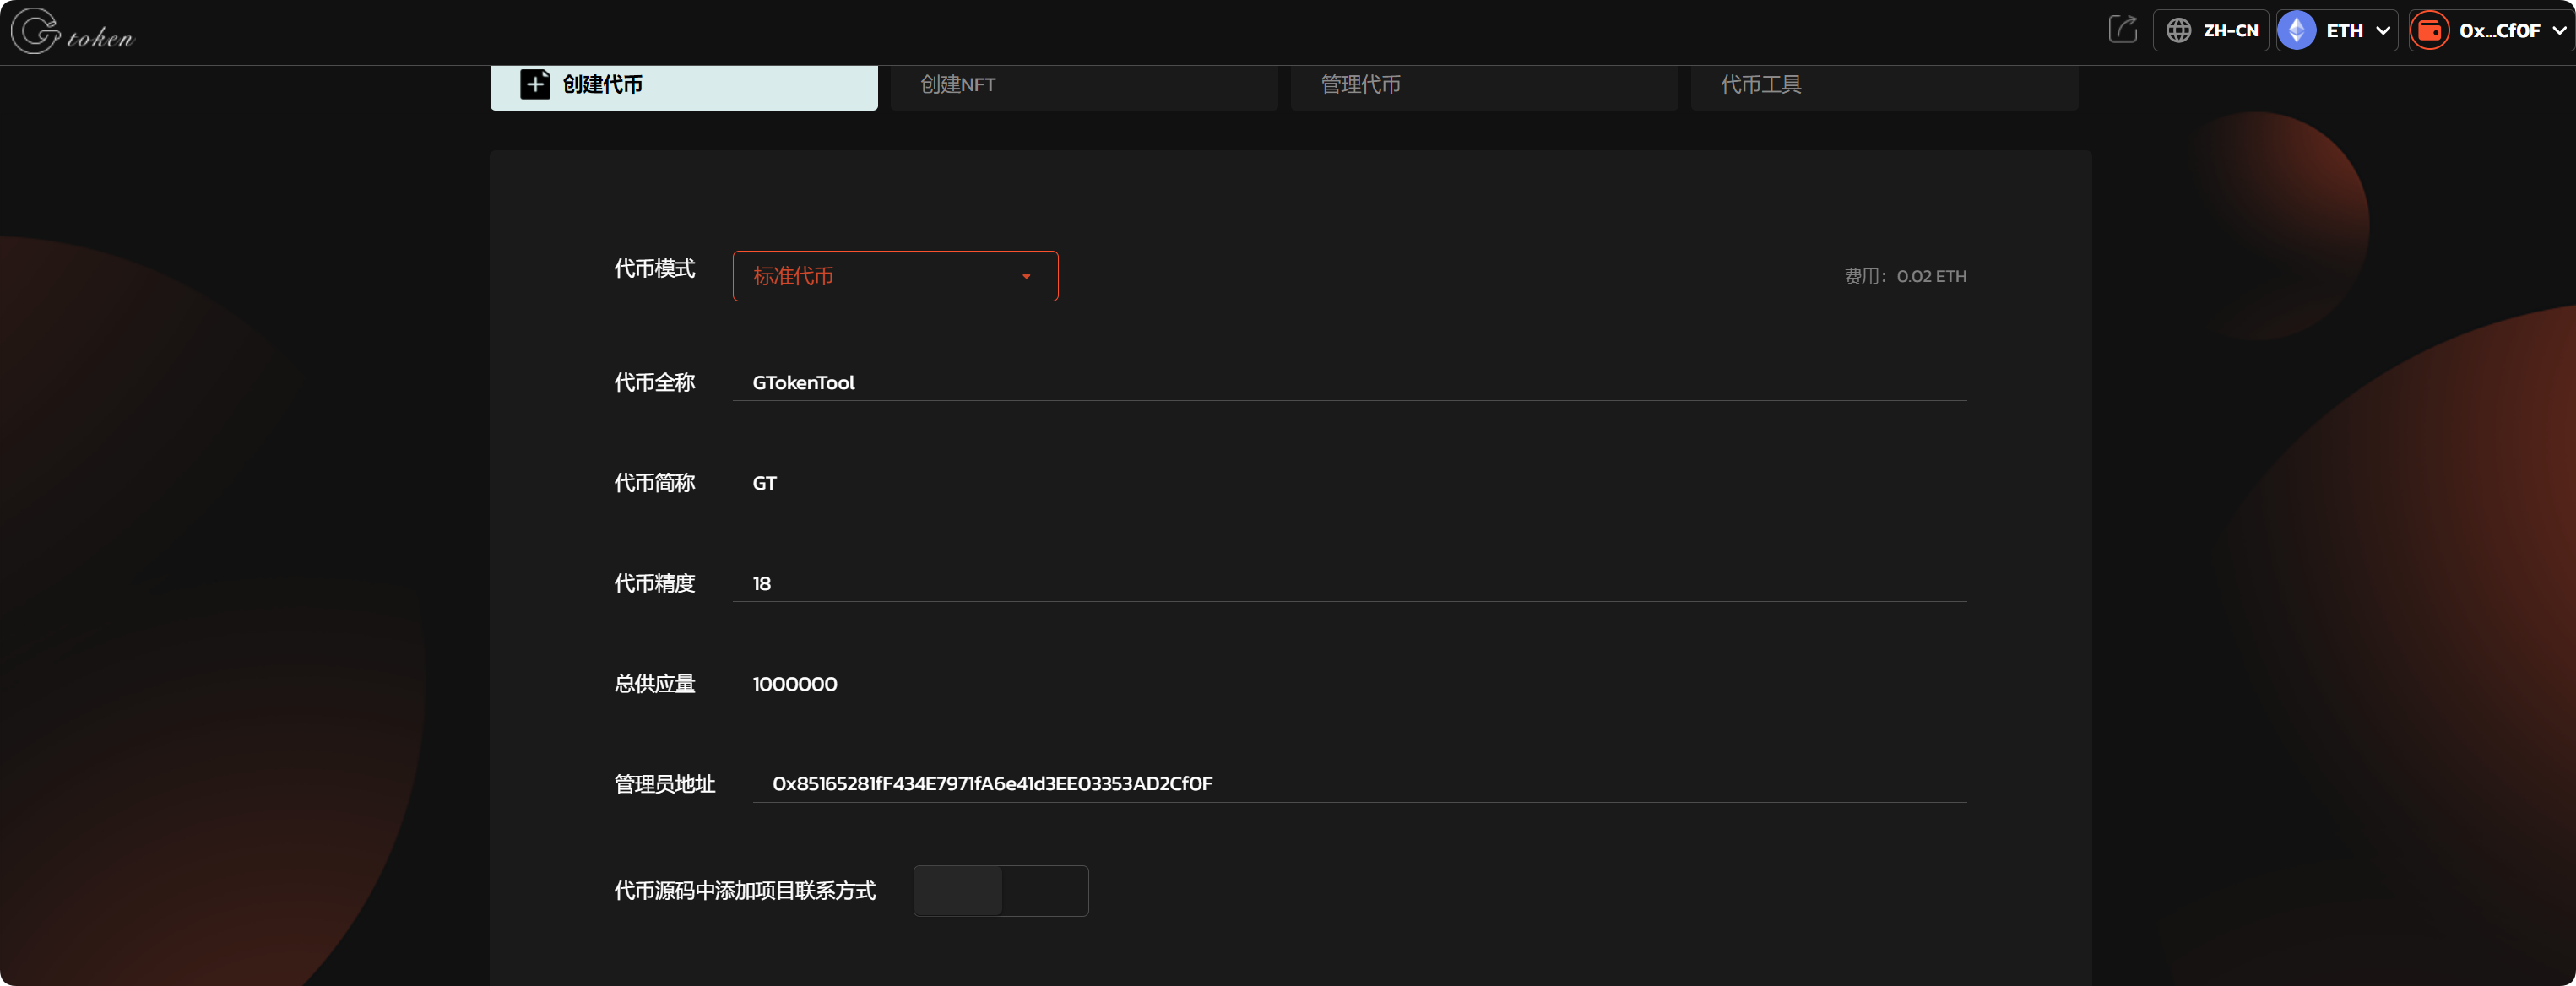The image size is (2576, 986).
Task: Click the plus icon on 创建代币 tab
Action: (x=535, y=85)
